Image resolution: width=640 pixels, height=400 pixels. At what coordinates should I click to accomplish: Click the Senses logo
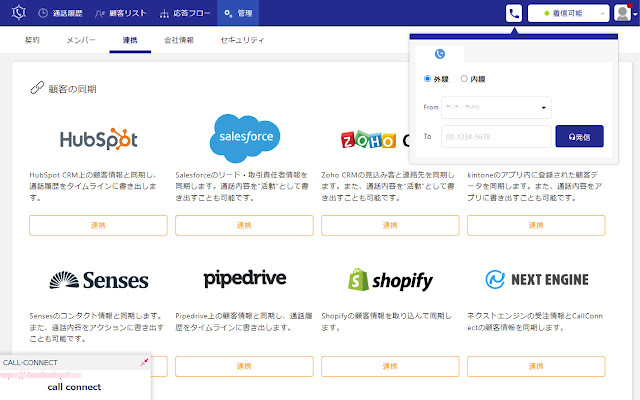coord(99,280)
